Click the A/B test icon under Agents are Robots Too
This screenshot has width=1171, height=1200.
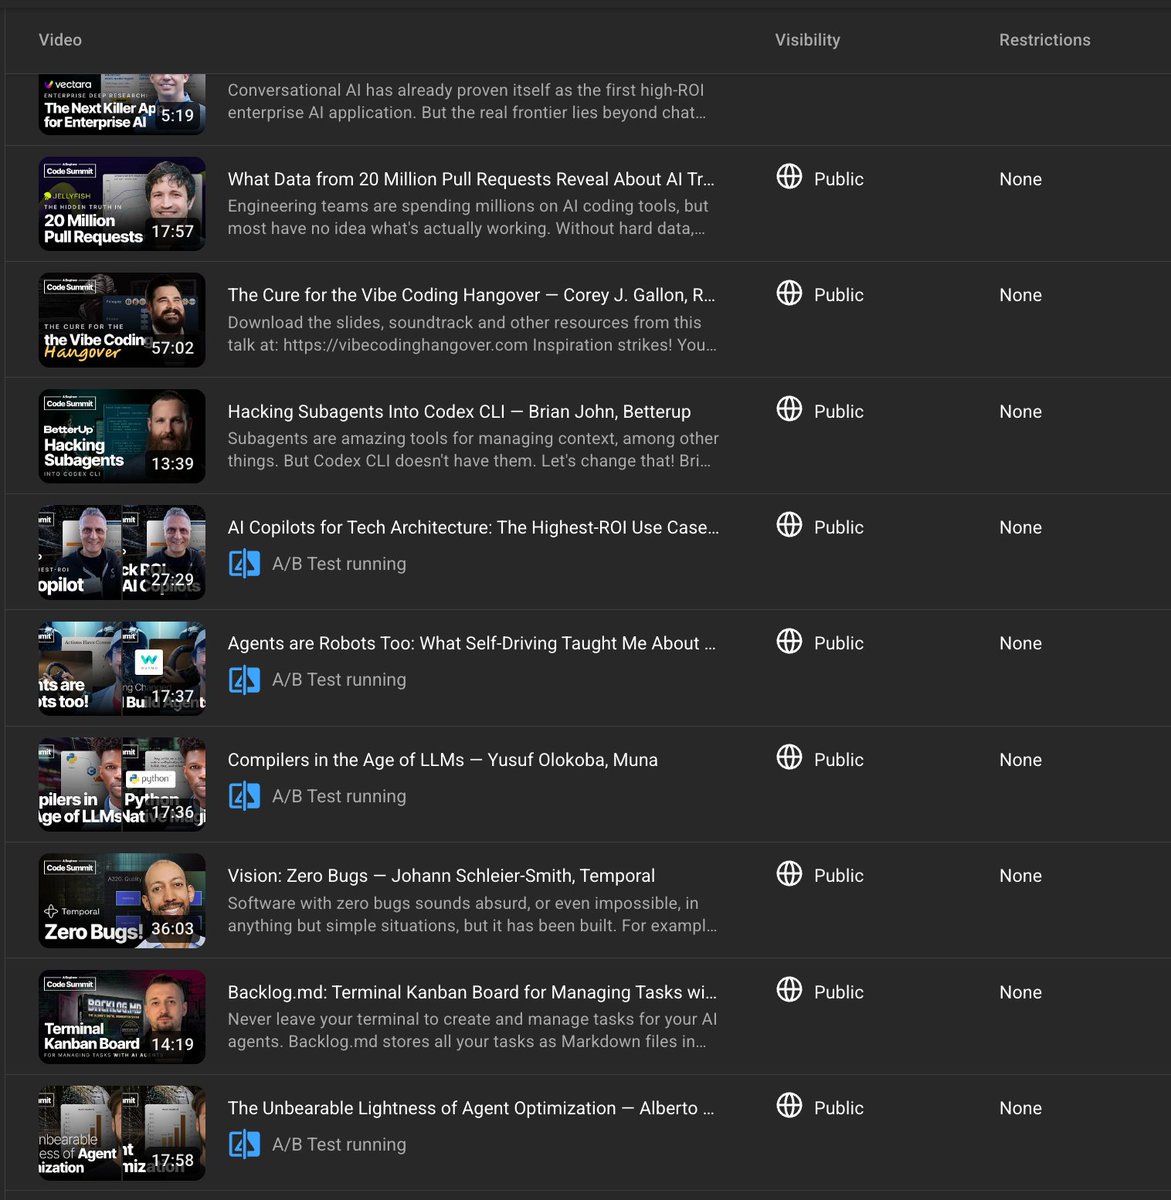point(244,680)
